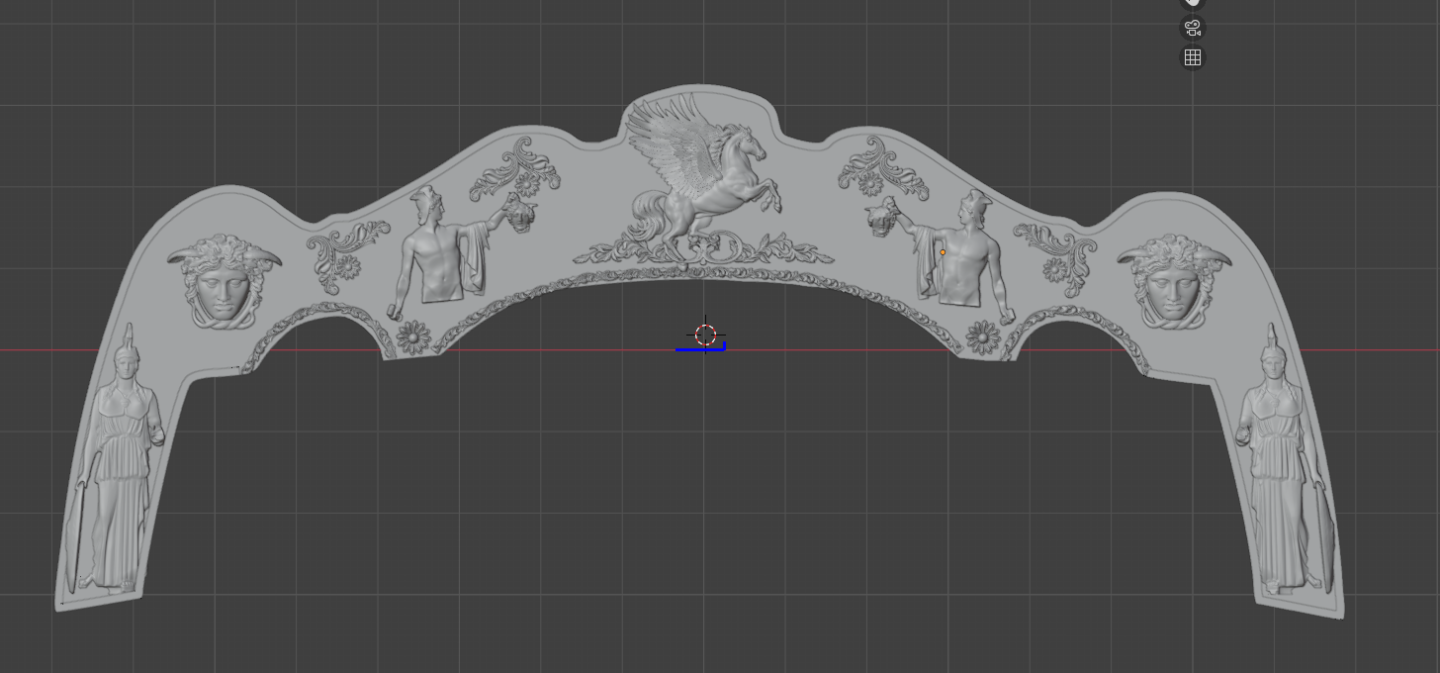Click the blue L-shaped object near cursor
Image resolution: width=1440 pixels, height=673 pixels.
(x=700, y=348)
